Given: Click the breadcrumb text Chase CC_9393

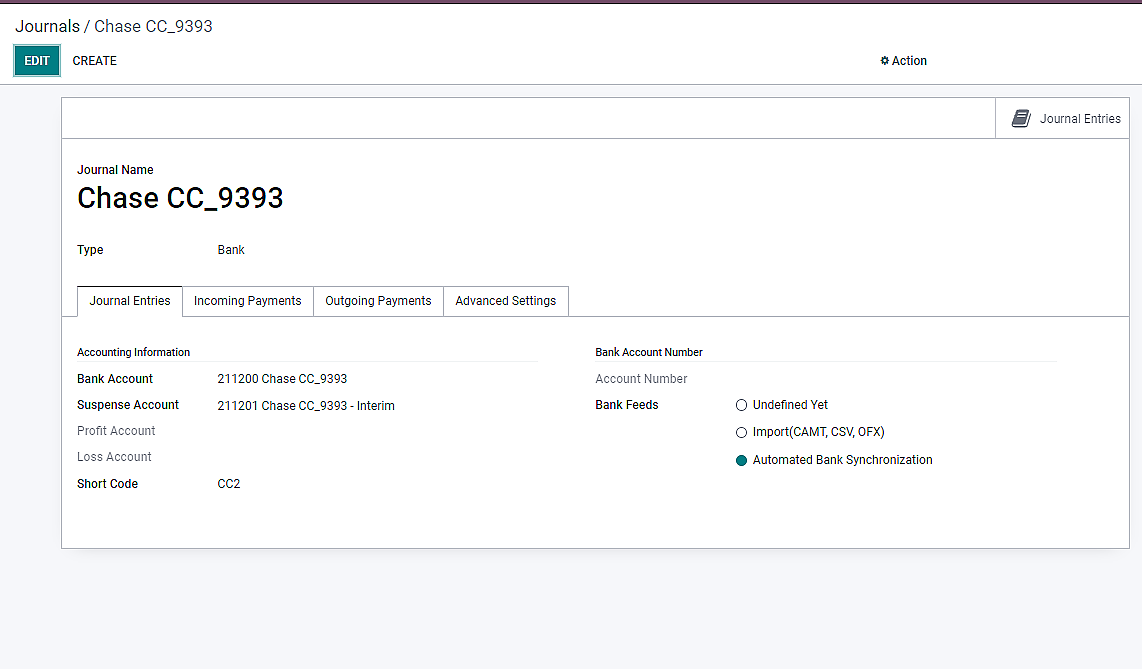Looking at the screenshot, I should [x=153, y=26].
